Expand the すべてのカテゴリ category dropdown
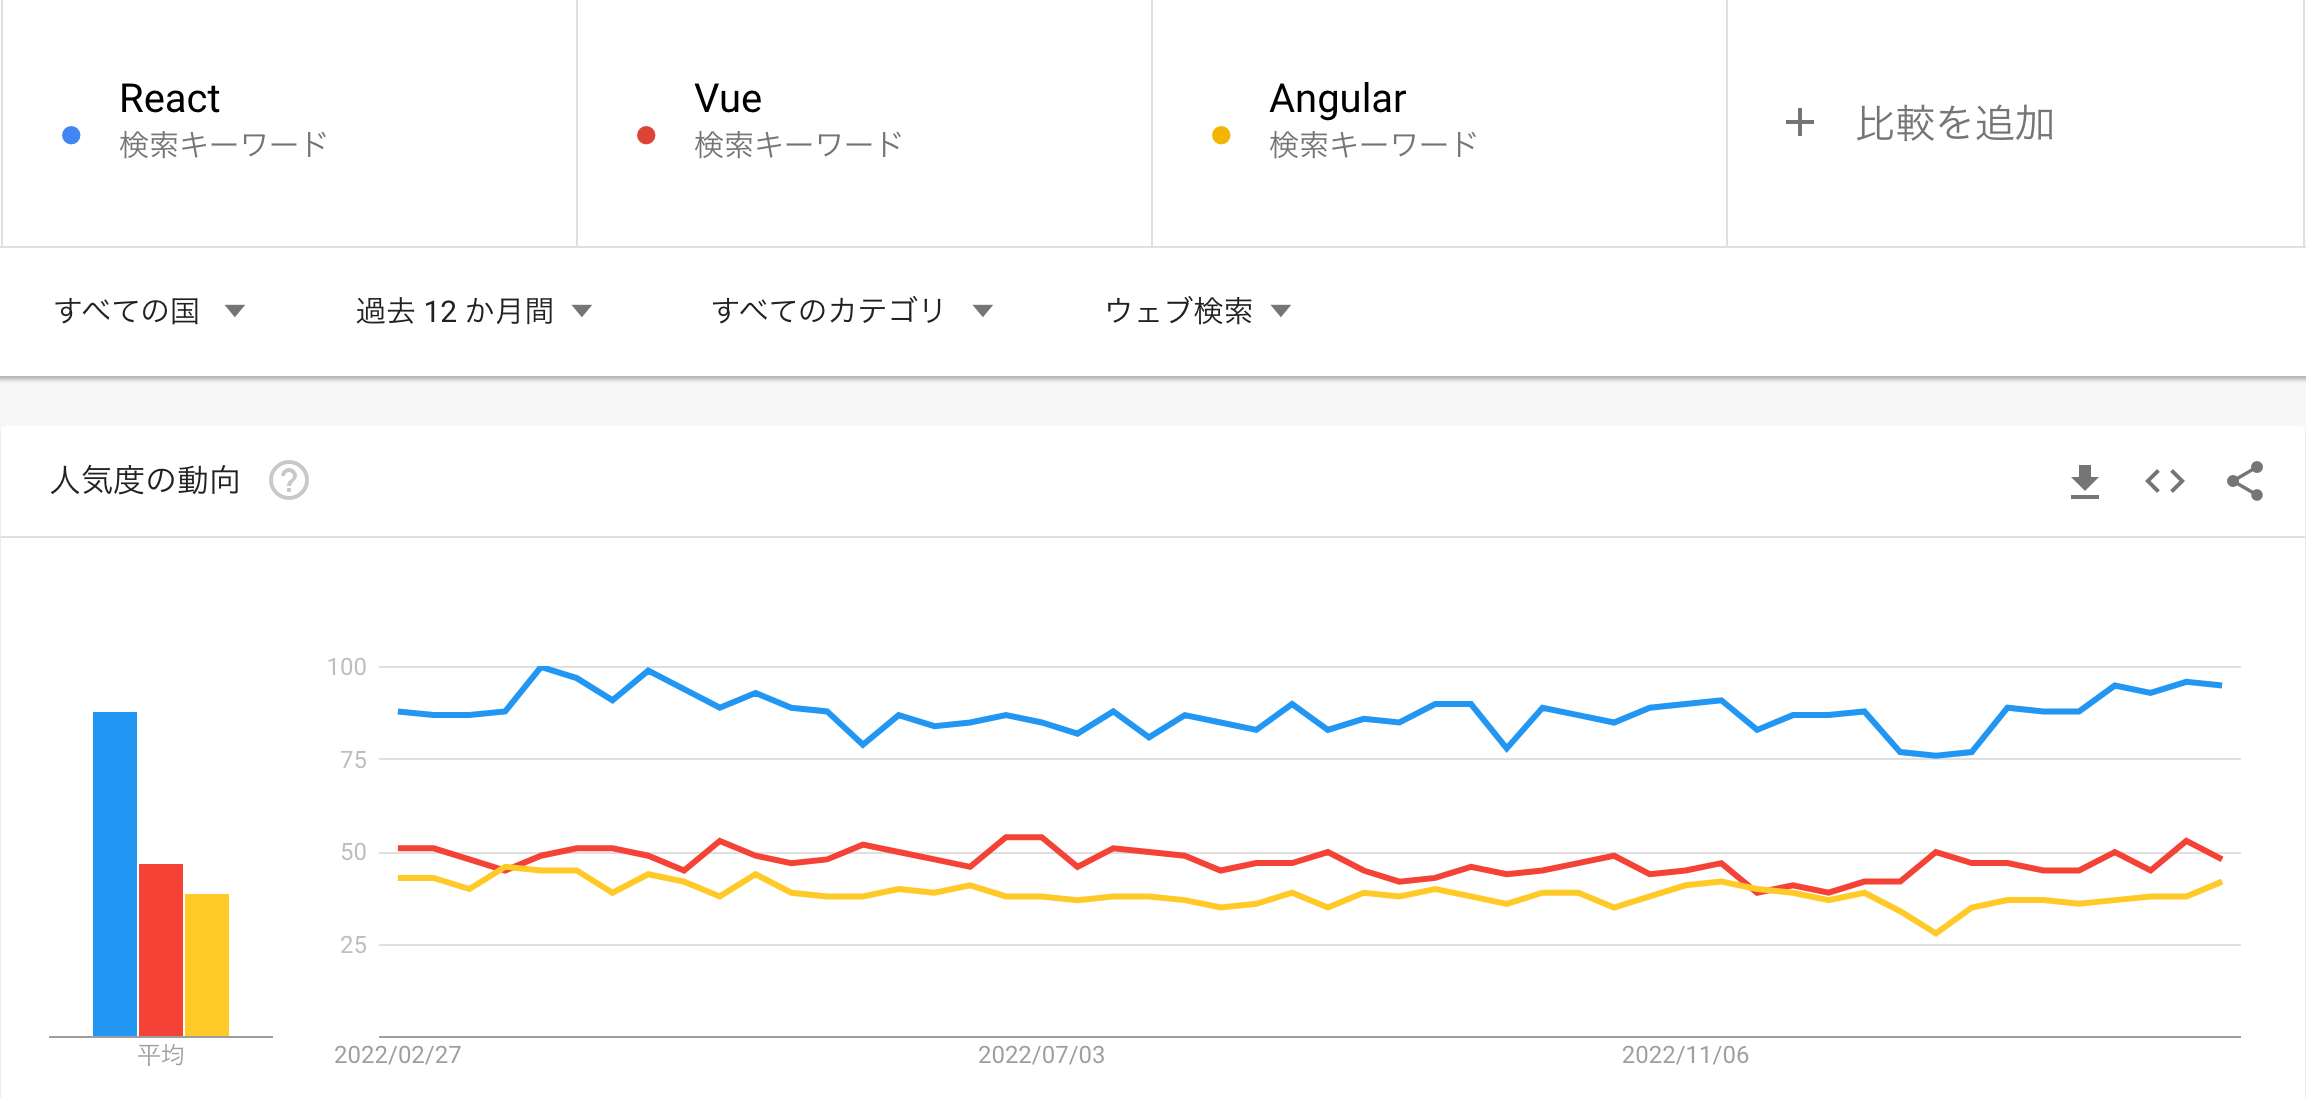This screenshot has width=2306, height=1098. click(851, 311)
